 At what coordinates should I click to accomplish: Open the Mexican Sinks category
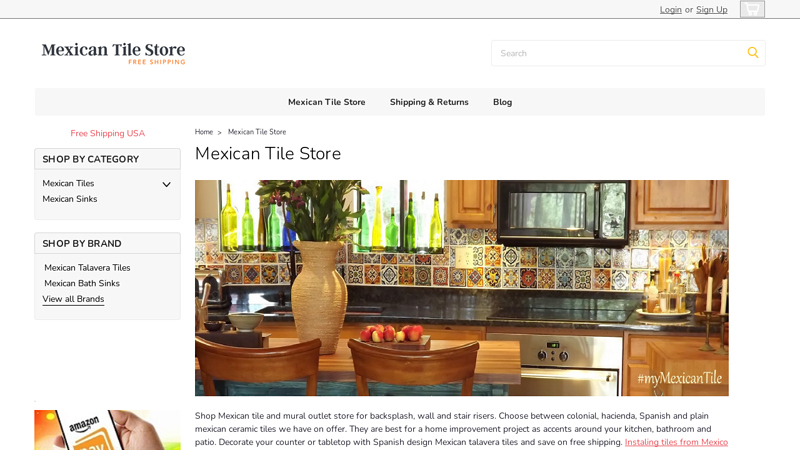70,199
